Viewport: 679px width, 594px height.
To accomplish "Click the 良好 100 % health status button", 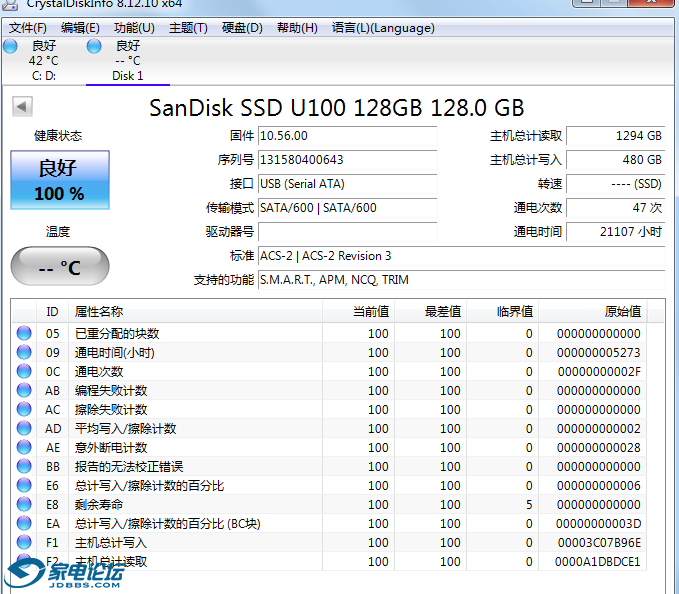I will tap(60, 180).
